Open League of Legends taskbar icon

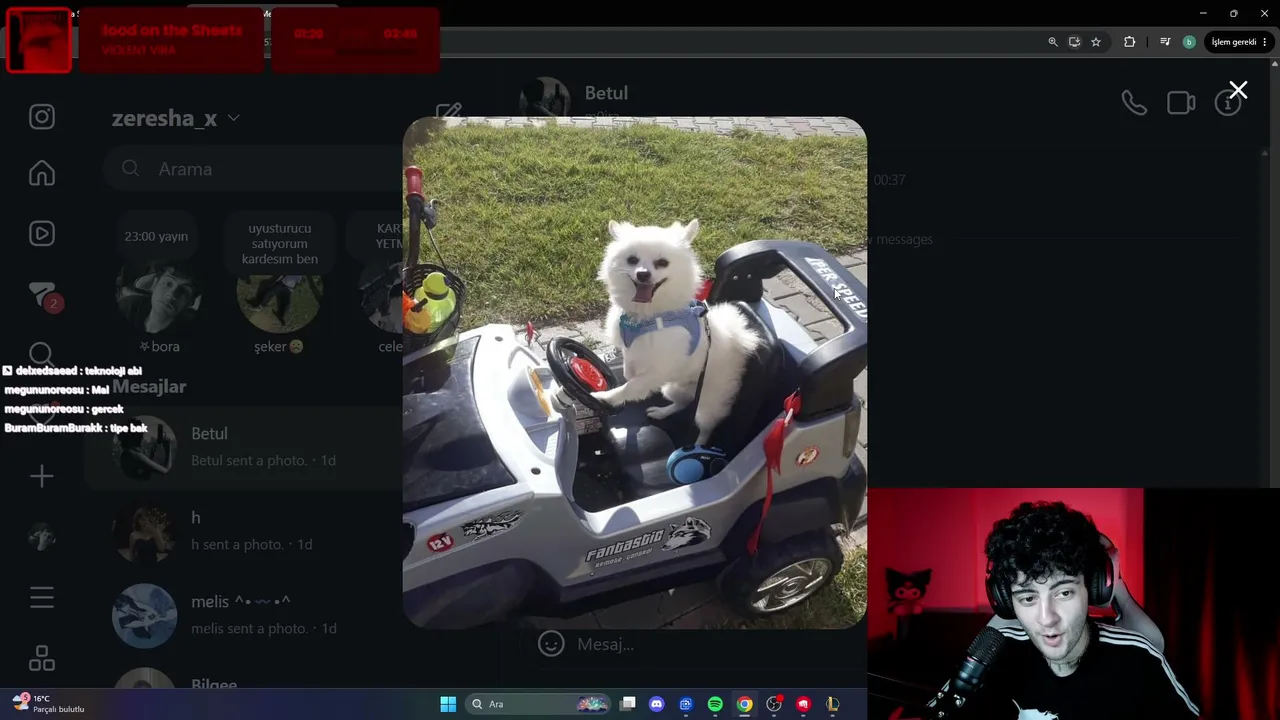pyautogui.click(x=832, y=704)
